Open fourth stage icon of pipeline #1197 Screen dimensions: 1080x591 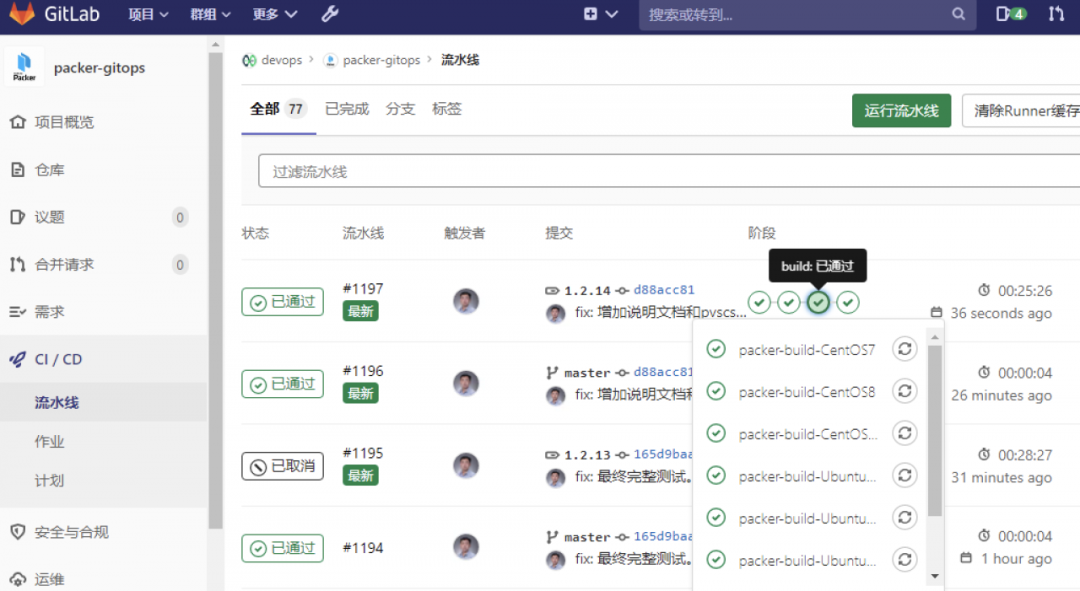[848, 302]
